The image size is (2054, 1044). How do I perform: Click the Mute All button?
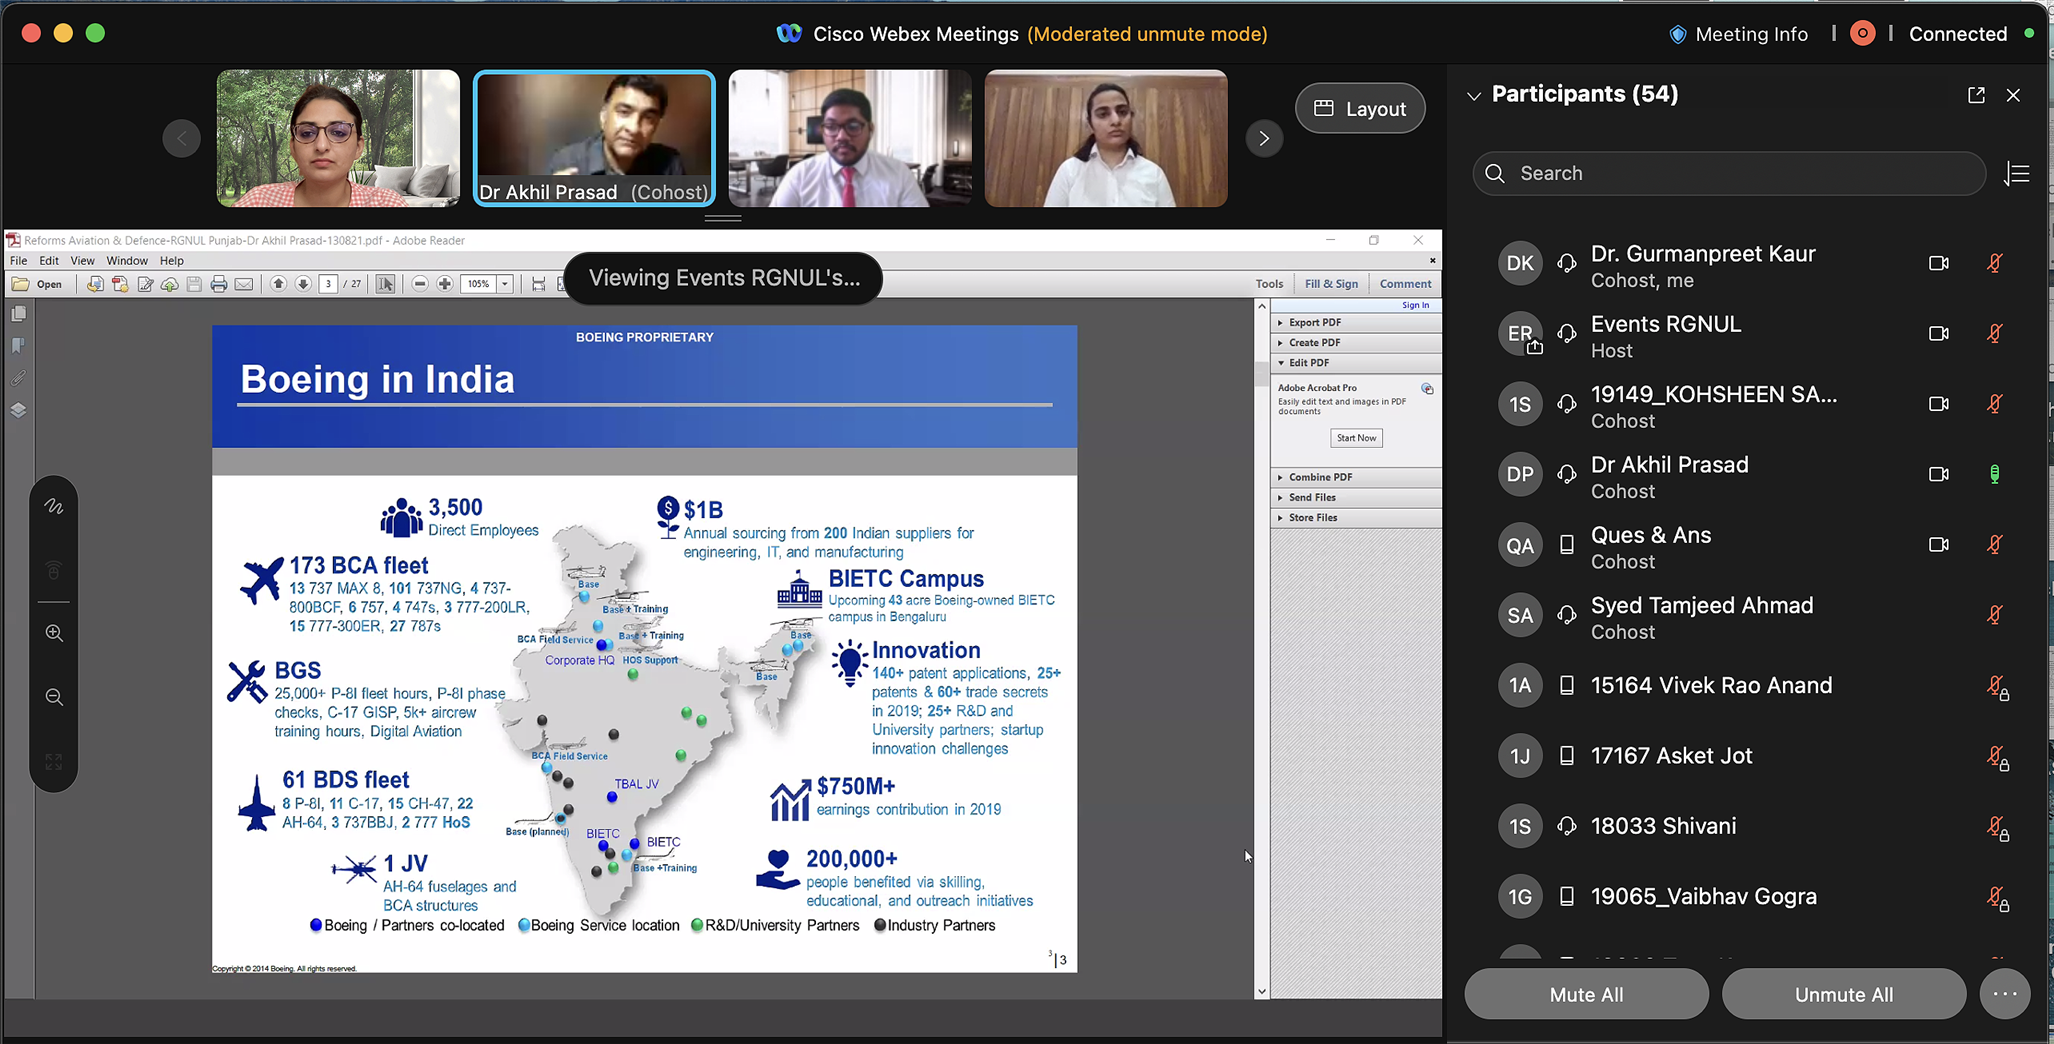(x=1586, y=994)
